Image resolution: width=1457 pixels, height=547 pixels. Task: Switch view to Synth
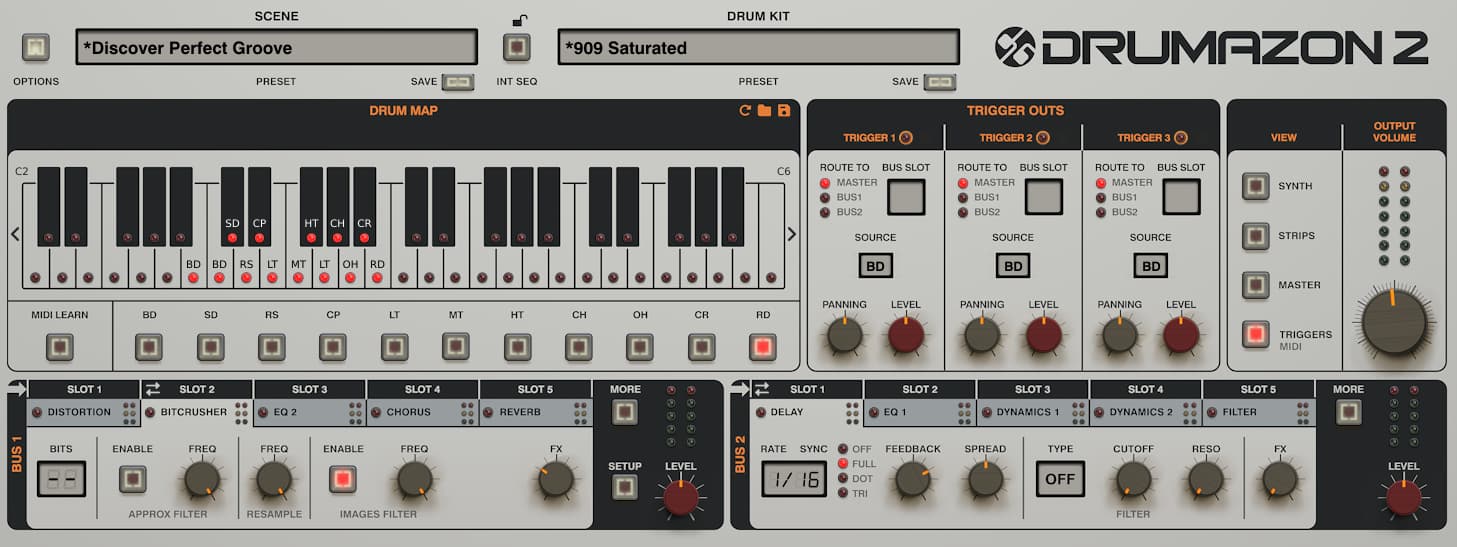click(1255, 186)
